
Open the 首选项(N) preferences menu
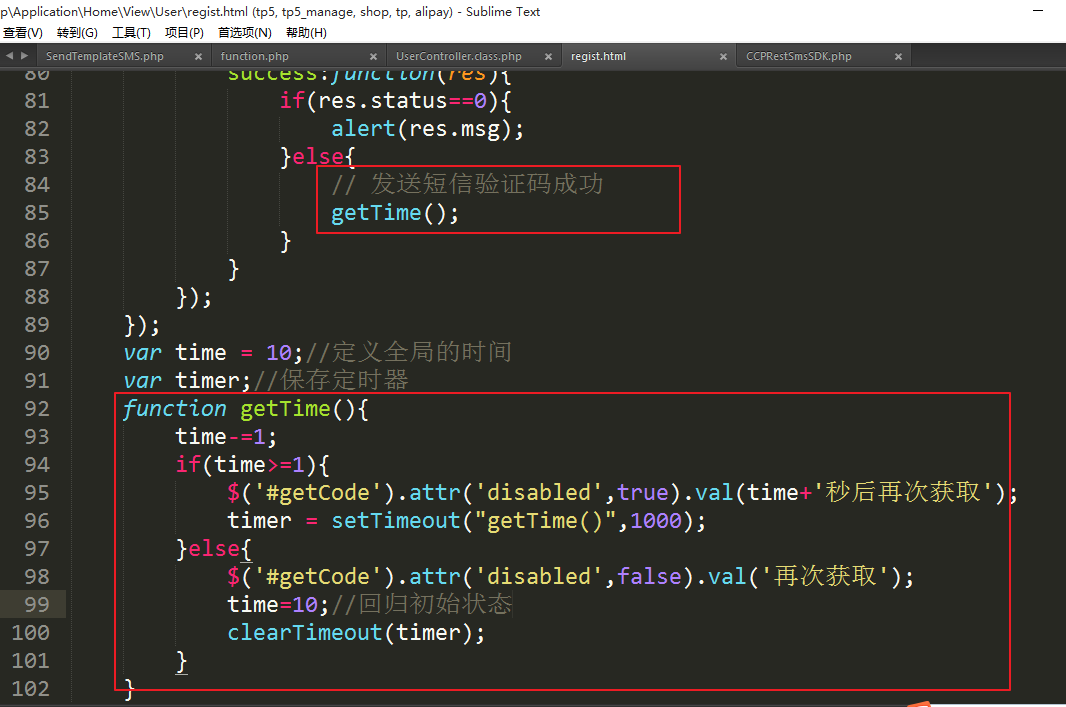pyautogui.click(x=244, y=33)
